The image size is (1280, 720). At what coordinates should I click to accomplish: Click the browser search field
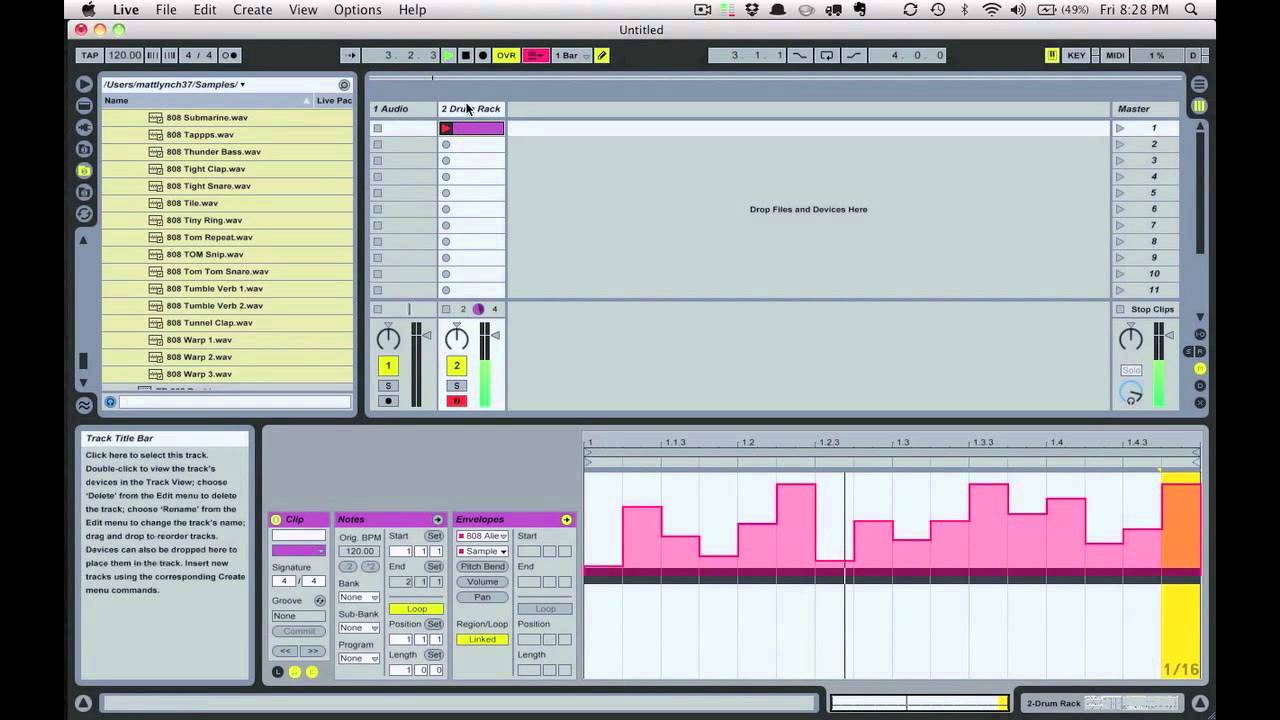pyautogui.click(x=234, y=402)
